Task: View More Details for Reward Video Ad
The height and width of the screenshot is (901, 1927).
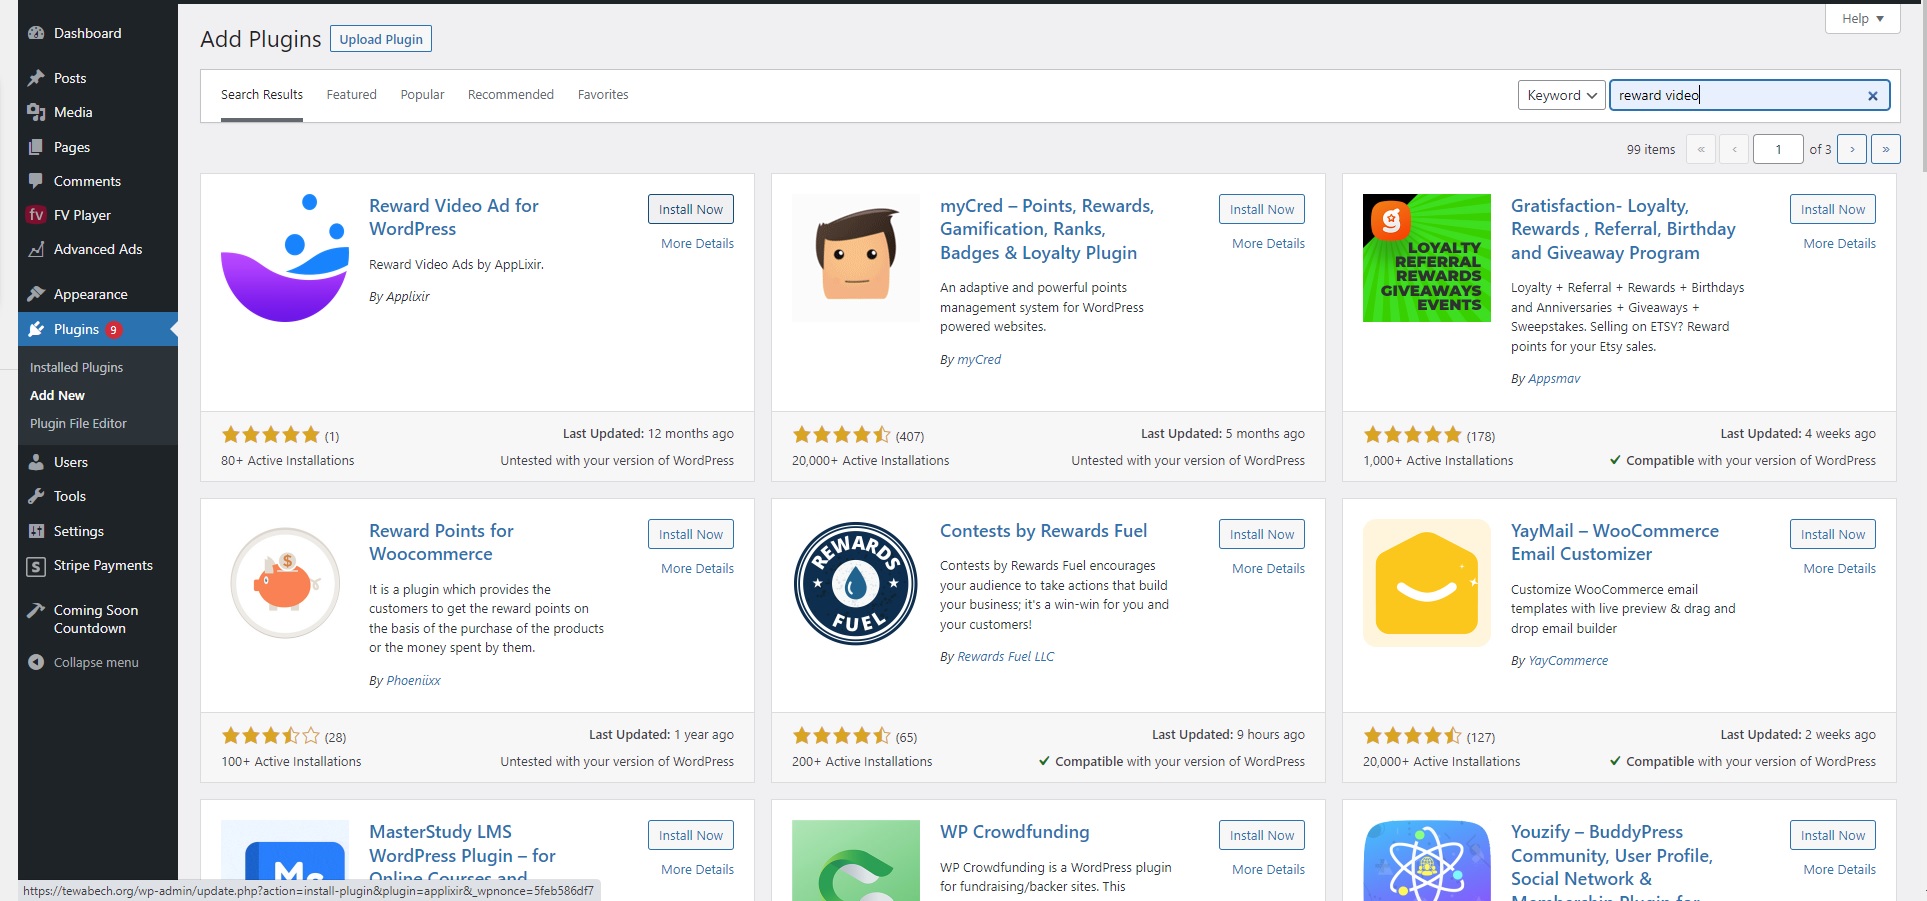Action: [x=697, y=243]
